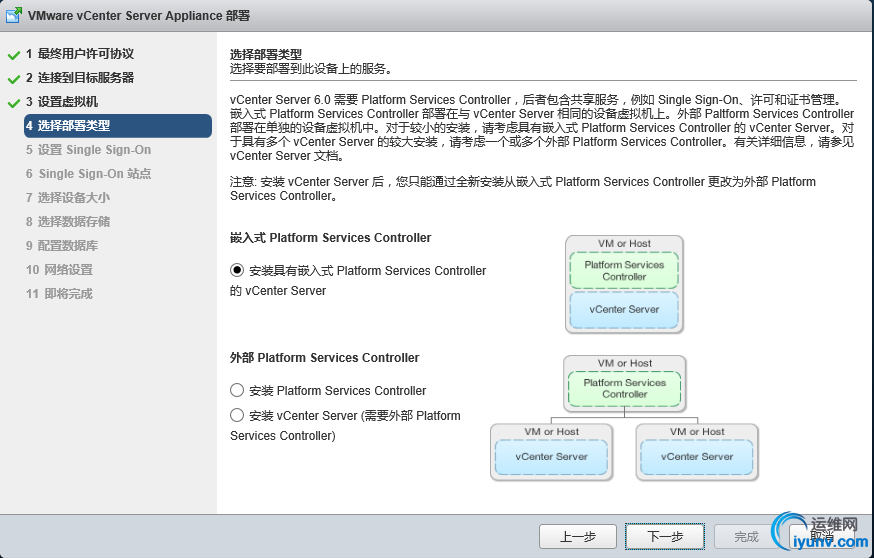
Task: Click the 嵌入式 Platform Services Controller heading
Action: (x=331, y=238)
